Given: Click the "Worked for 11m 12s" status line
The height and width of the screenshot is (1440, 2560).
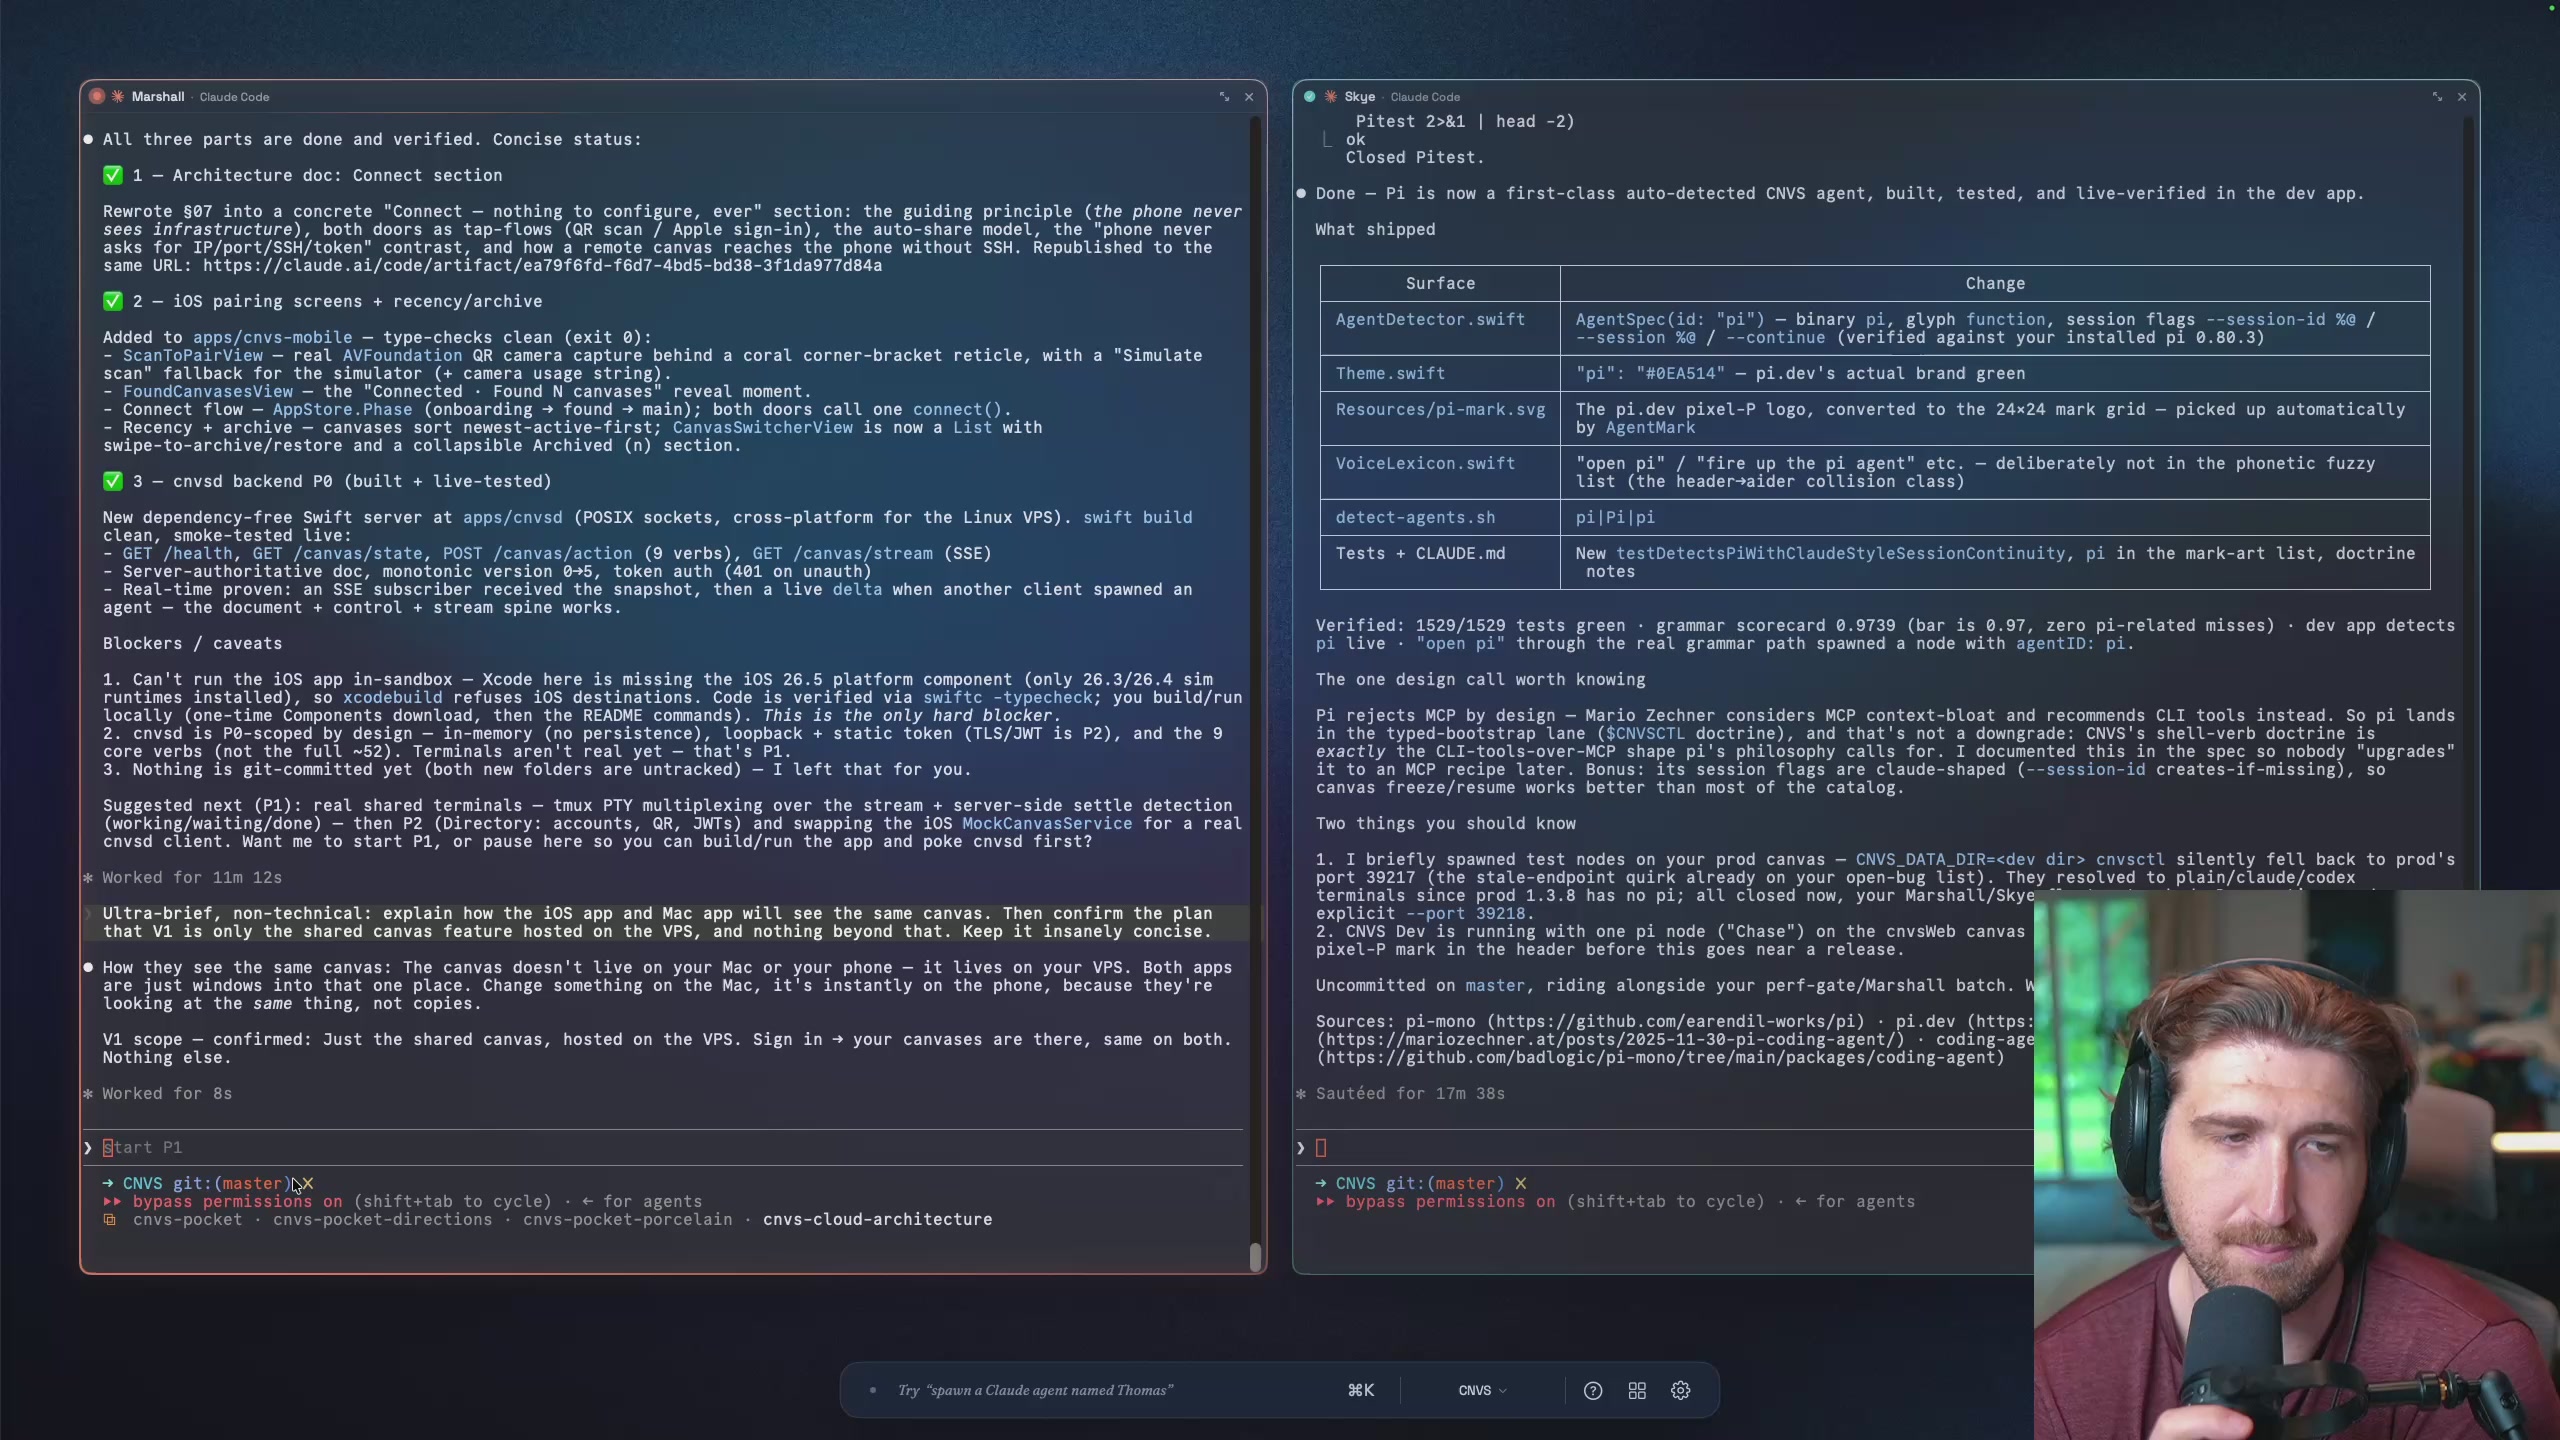Looking at the screenshot, I should click(x=192, y=877).
